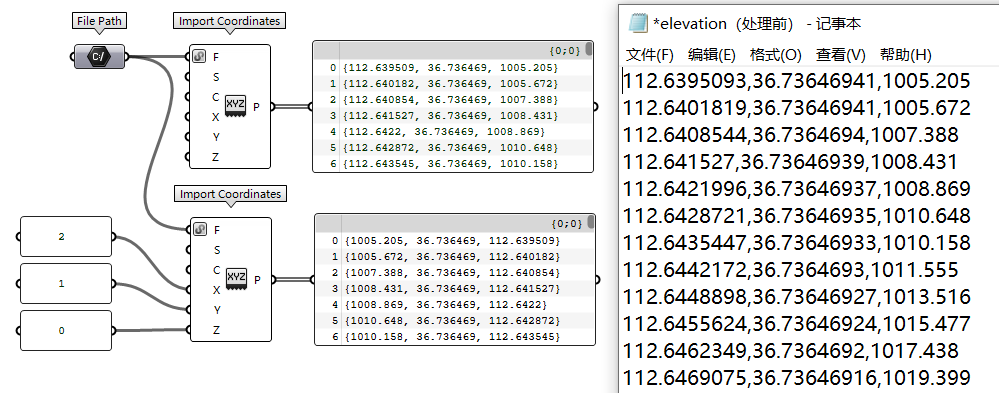Click the P output on lower Import Coordinates
Viewport: 999px width, 393px height.
click(257, 279)
